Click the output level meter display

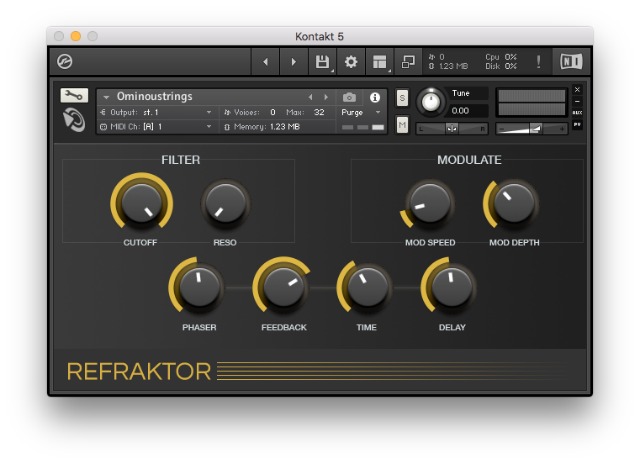click(x=531, y=102)
